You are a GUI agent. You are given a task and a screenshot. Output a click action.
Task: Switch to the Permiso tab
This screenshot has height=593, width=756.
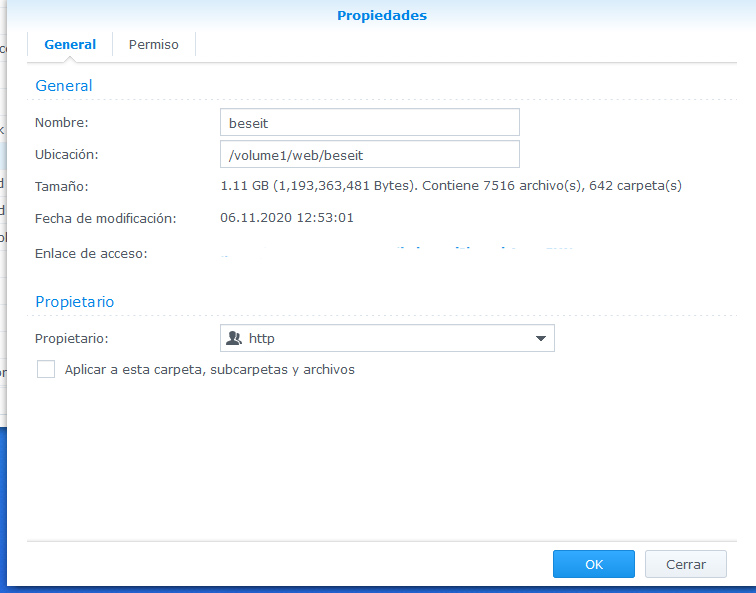(x=154, y=45)
